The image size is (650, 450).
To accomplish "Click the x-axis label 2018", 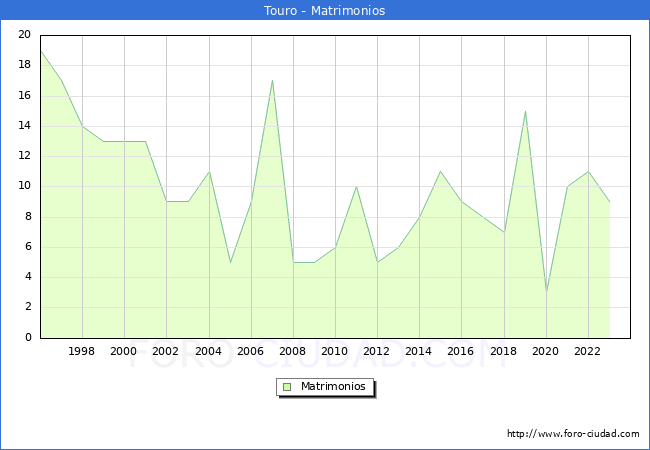I will click(x=504, y=351).
